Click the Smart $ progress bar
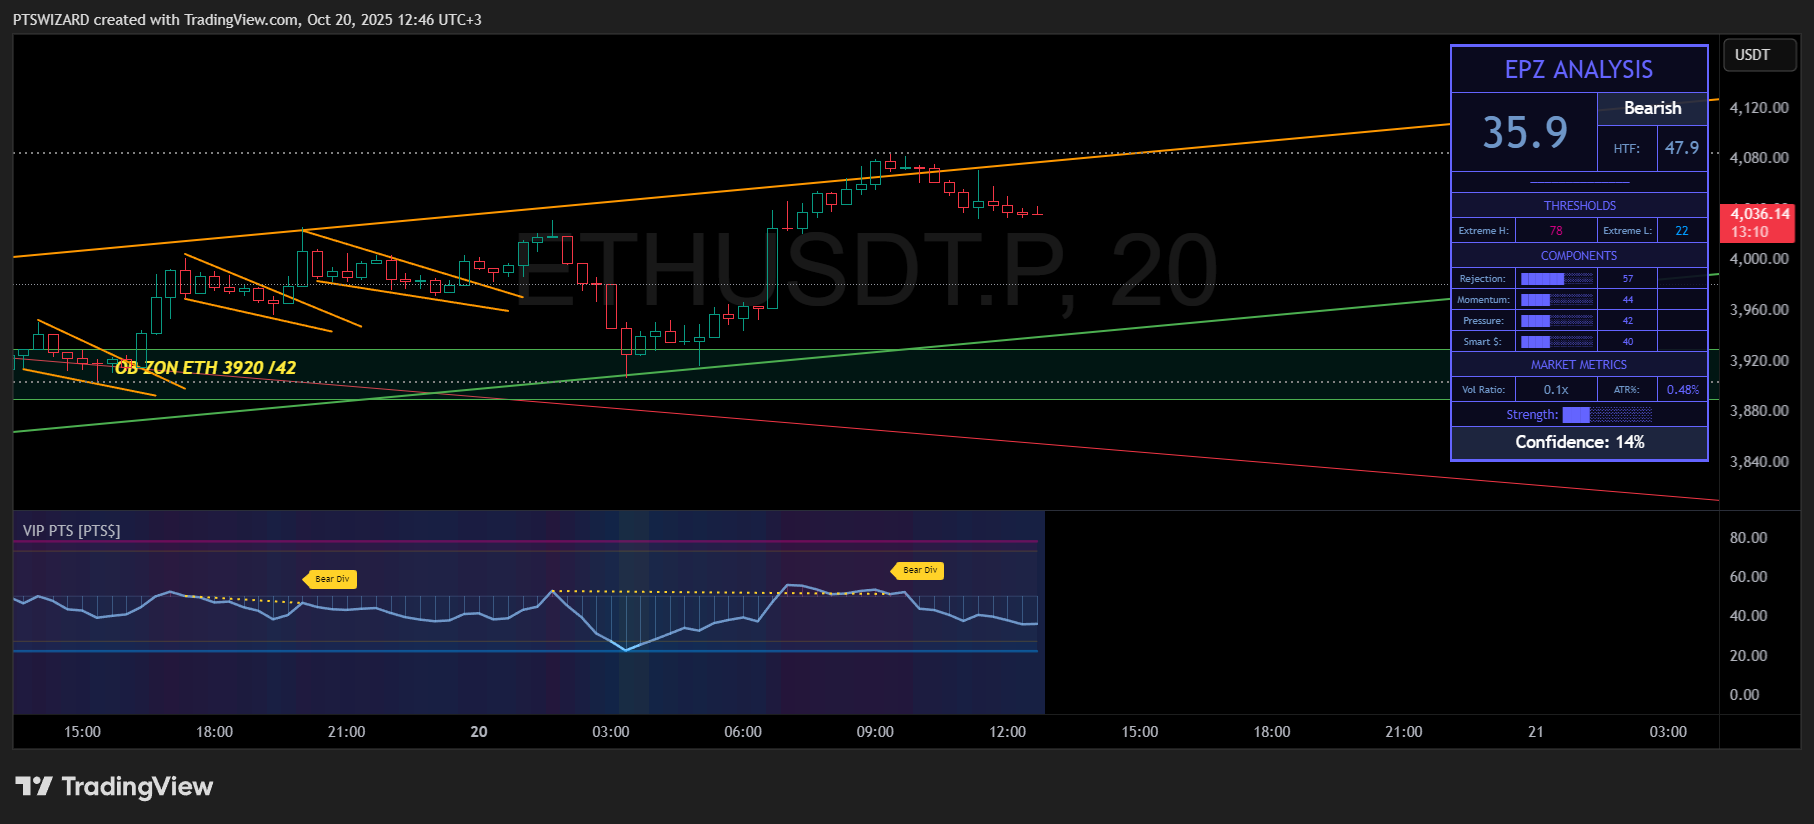Screen dimensions: 1814x824 (1557, 342)
